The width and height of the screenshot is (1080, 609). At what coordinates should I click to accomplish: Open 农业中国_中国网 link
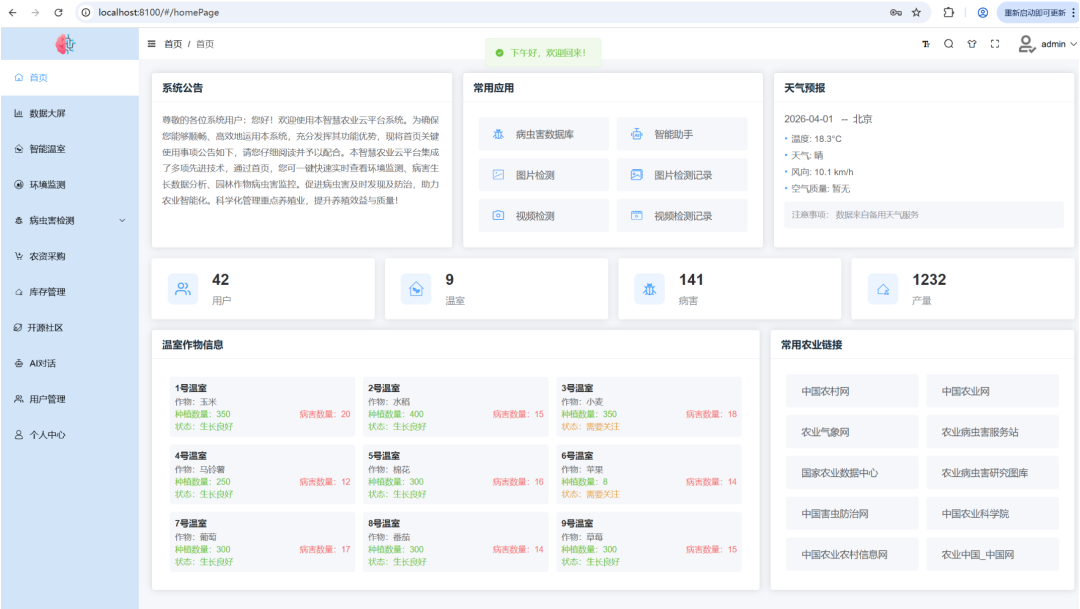993,554
